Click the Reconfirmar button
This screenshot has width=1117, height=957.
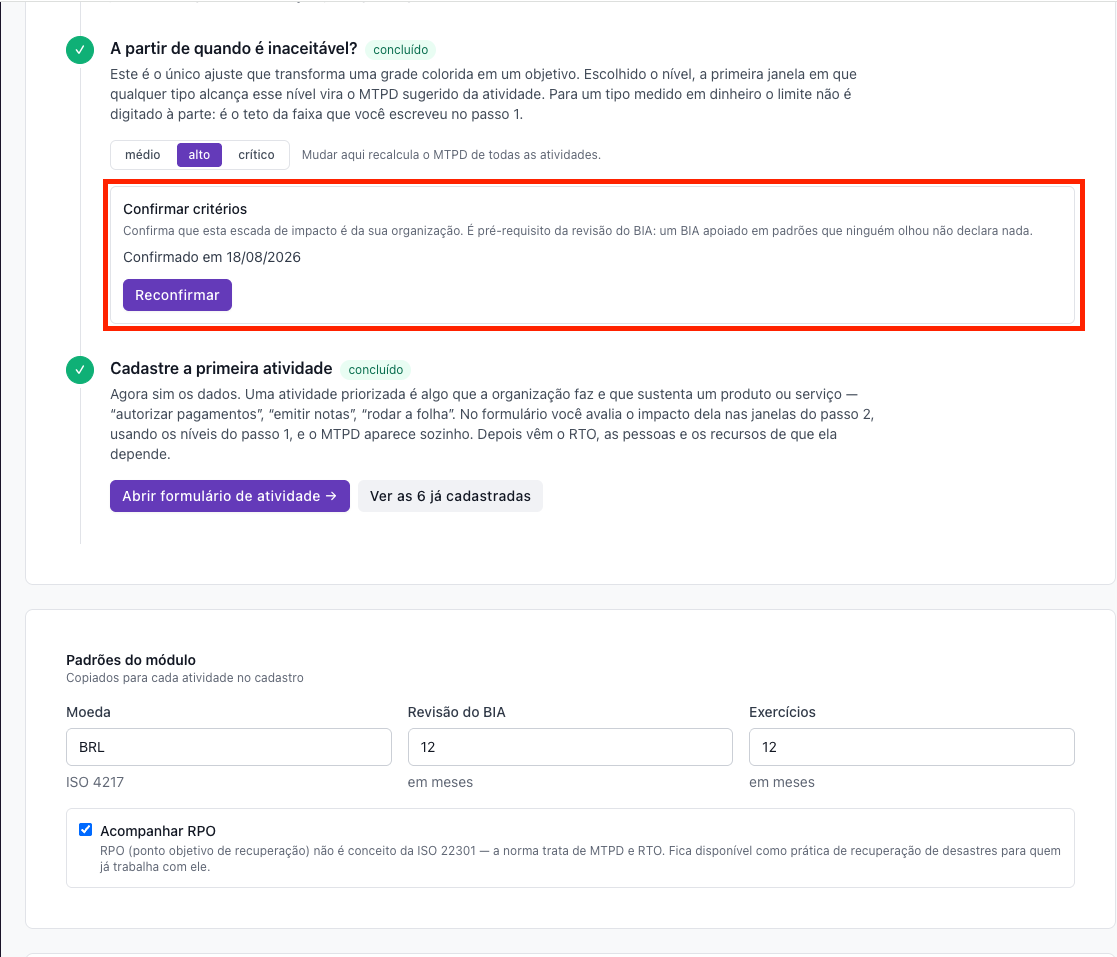tap(177, 295)
